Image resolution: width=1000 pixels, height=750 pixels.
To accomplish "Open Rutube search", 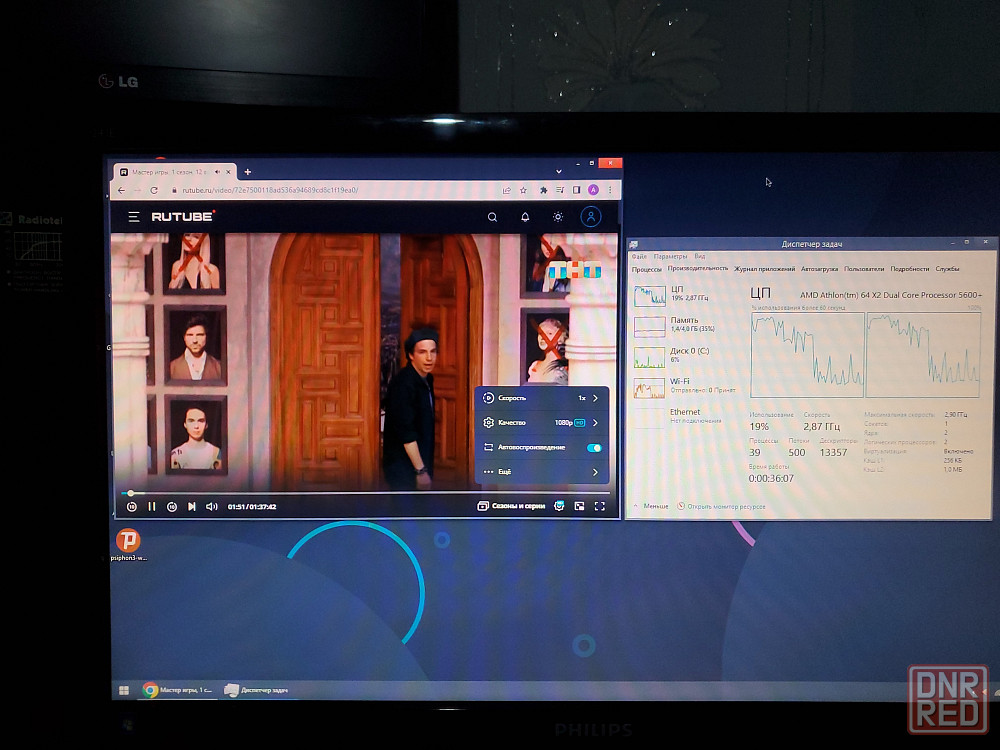I will pos(492,217).
